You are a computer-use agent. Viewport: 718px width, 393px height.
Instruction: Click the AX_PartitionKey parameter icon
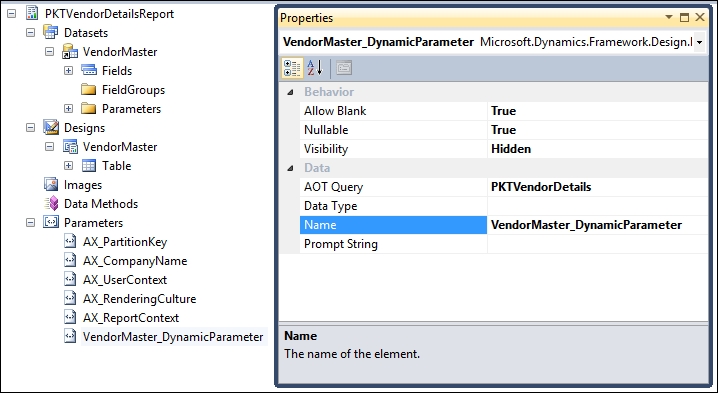point(70,241)
